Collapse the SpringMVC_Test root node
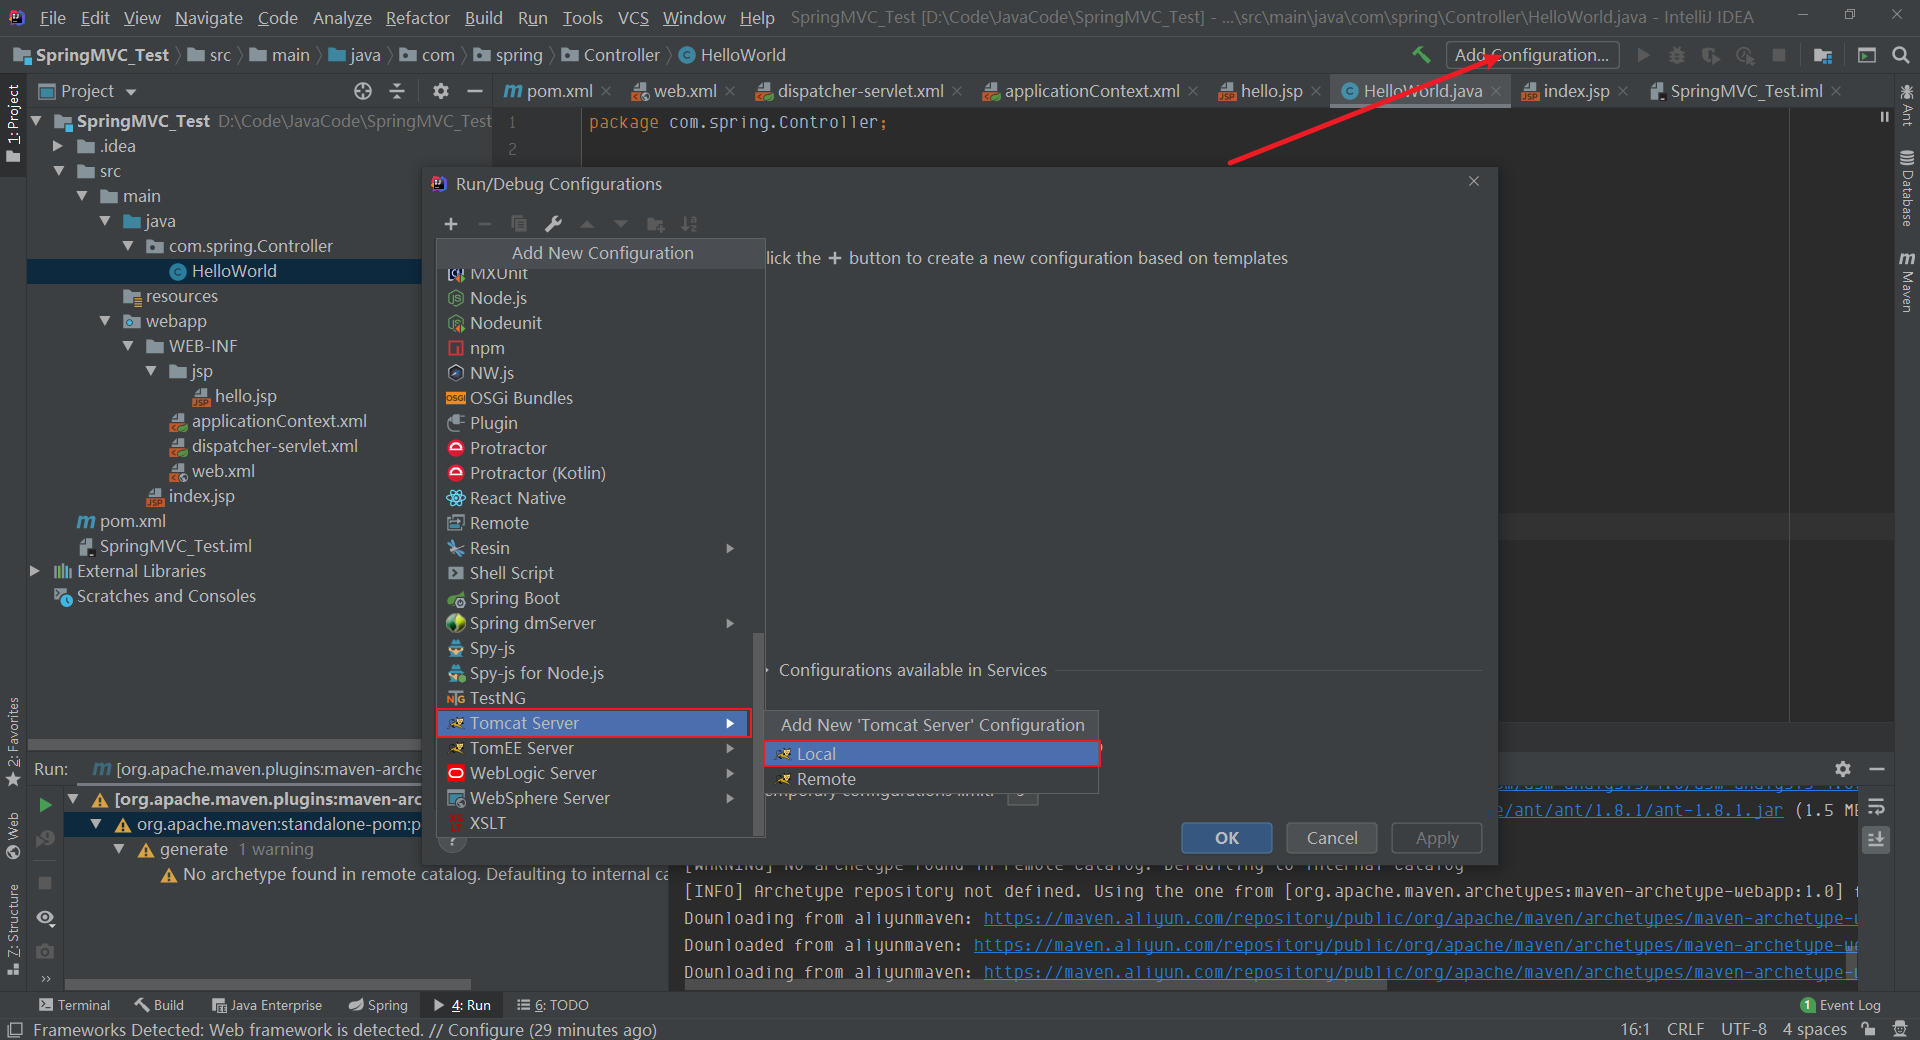 pos(36,121)
